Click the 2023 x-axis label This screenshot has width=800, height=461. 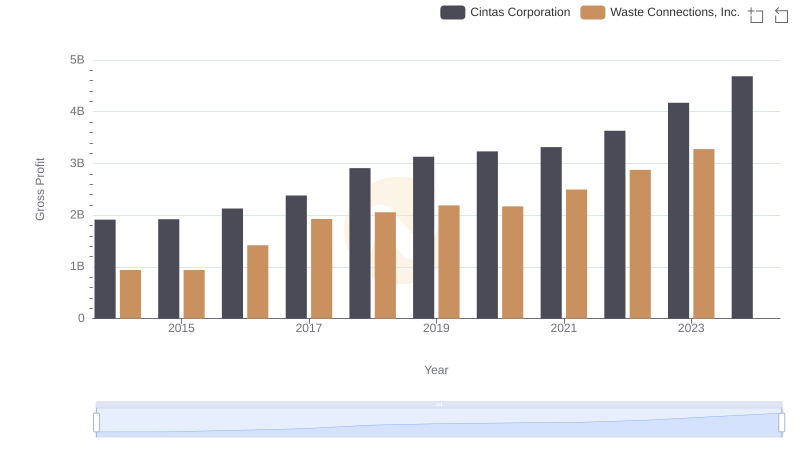click(x=691, y=328)
